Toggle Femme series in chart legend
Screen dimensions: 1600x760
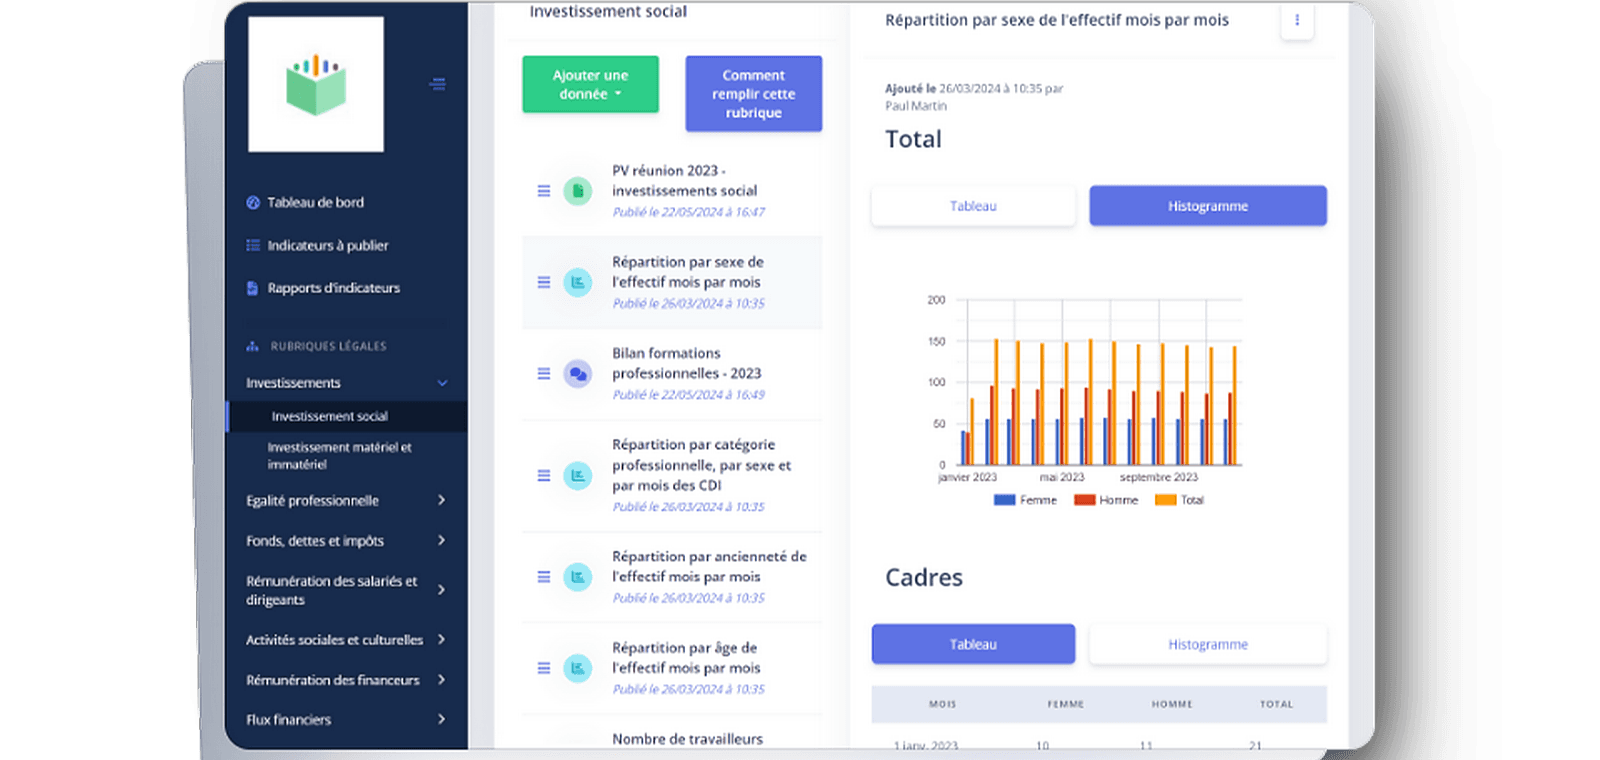pos(1026,500)
